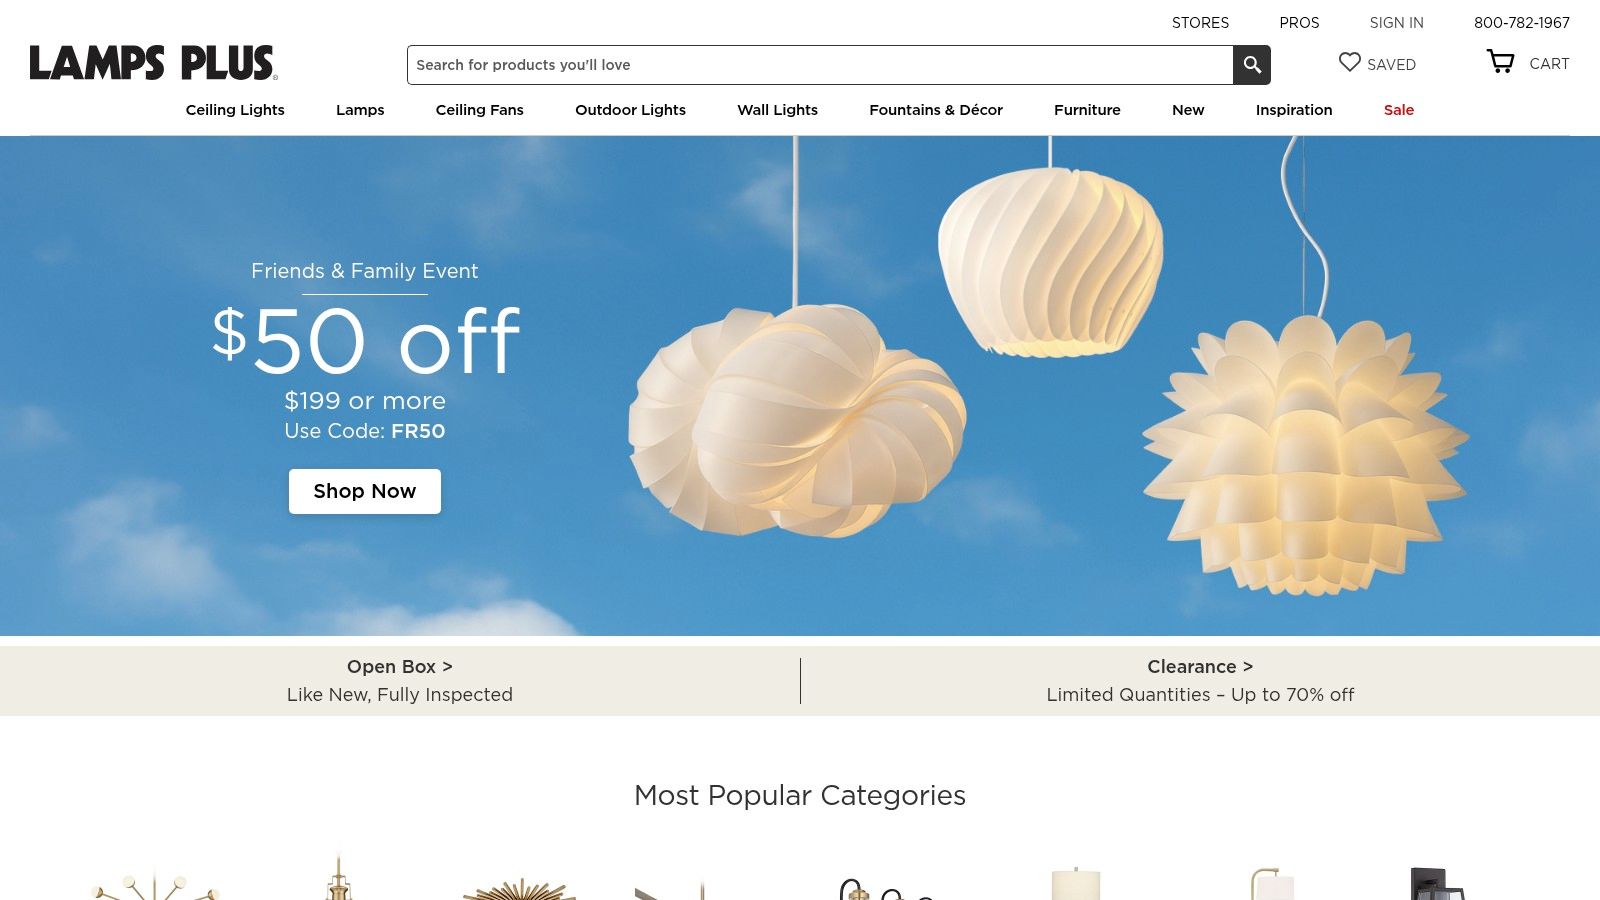1600x900 pixels.
Task: Expand the Furniture navigation menu
Action: [x=1087, y=110]
